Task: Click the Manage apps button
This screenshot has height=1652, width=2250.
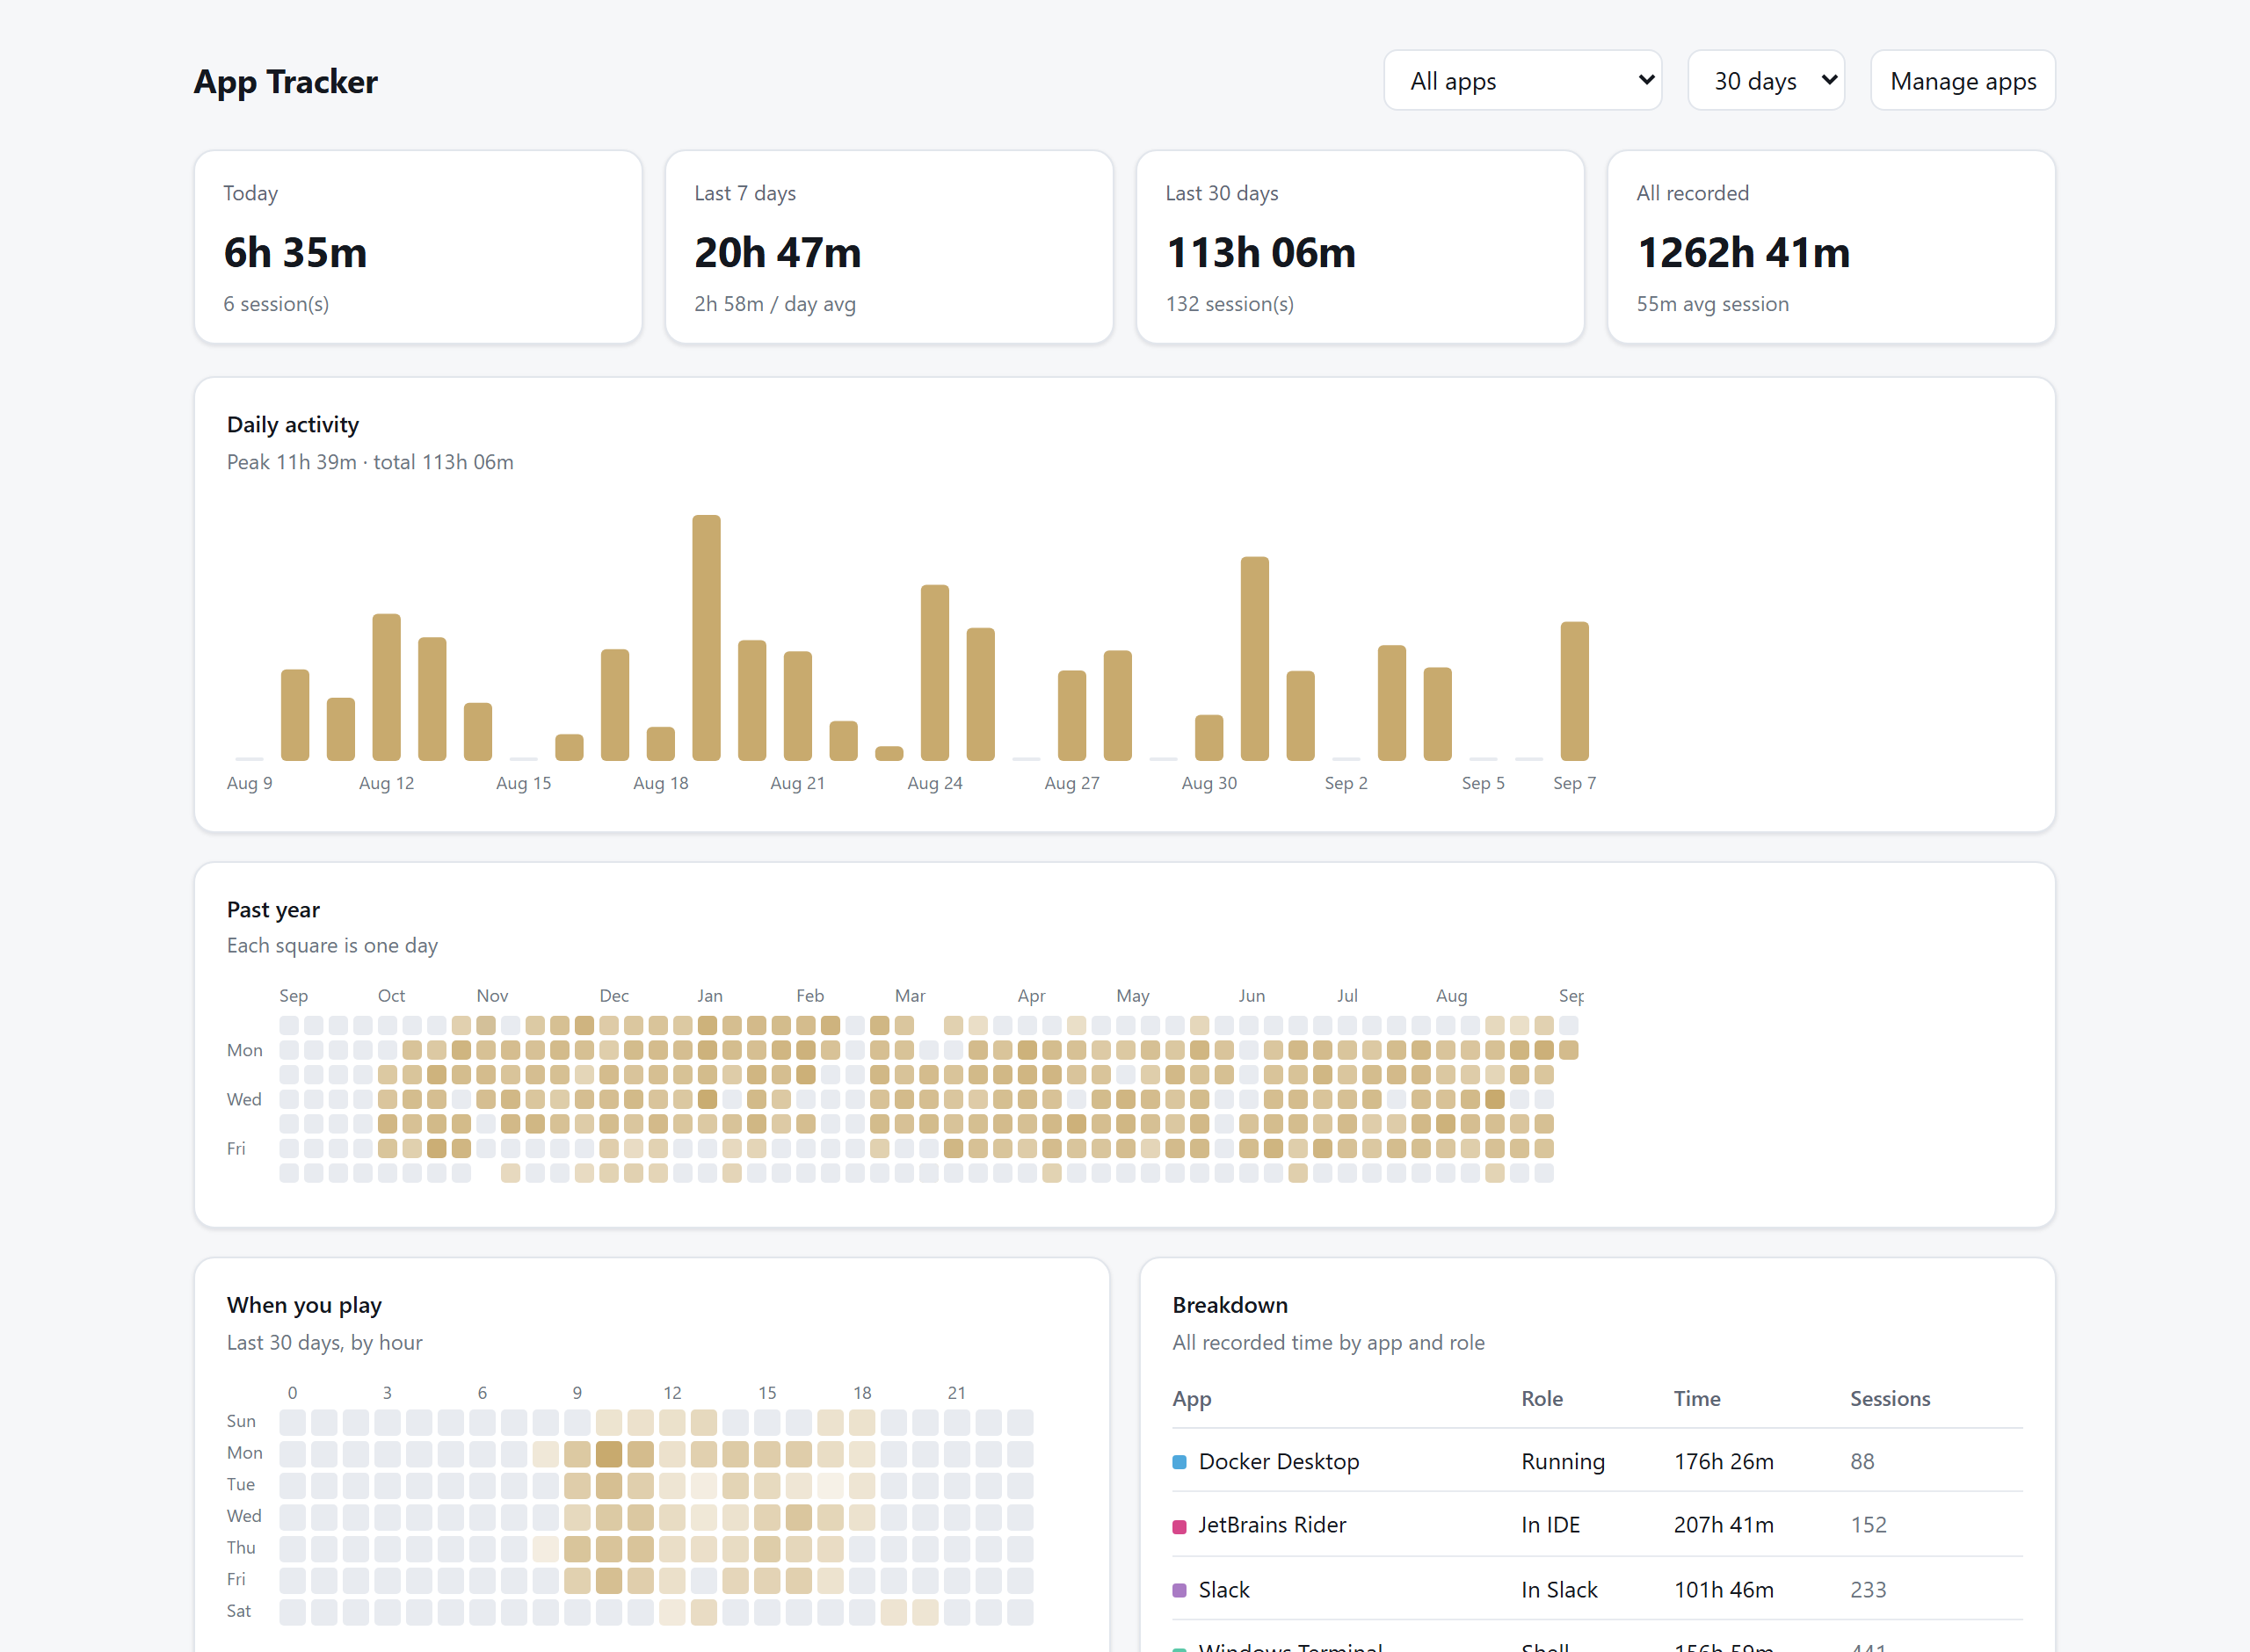Action: pyautogui.click(x=1962, y=81)
